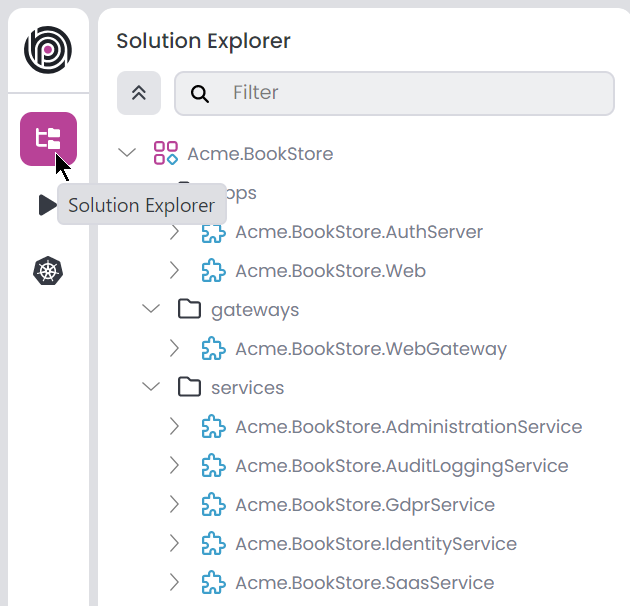630x606 pixels.
Task: Click the collapse all double-chevron button
Action: tap(139, 93)
